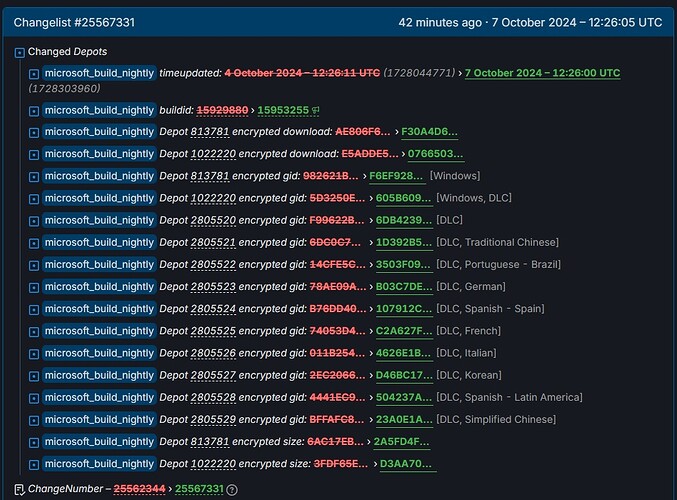Click the modified icon on the buildid row

(34, 111)
